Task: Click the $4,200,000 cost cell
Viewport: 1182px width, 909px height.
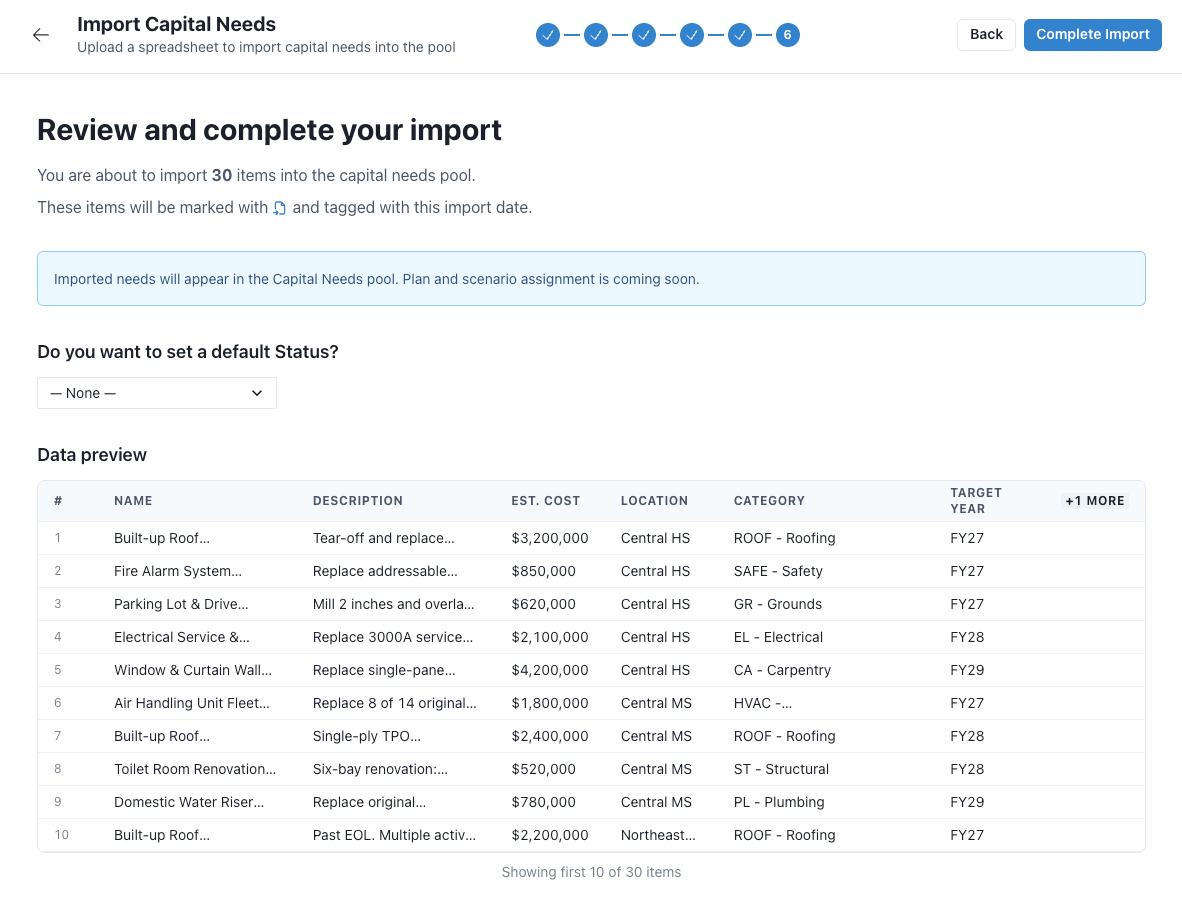Action: 550,670
